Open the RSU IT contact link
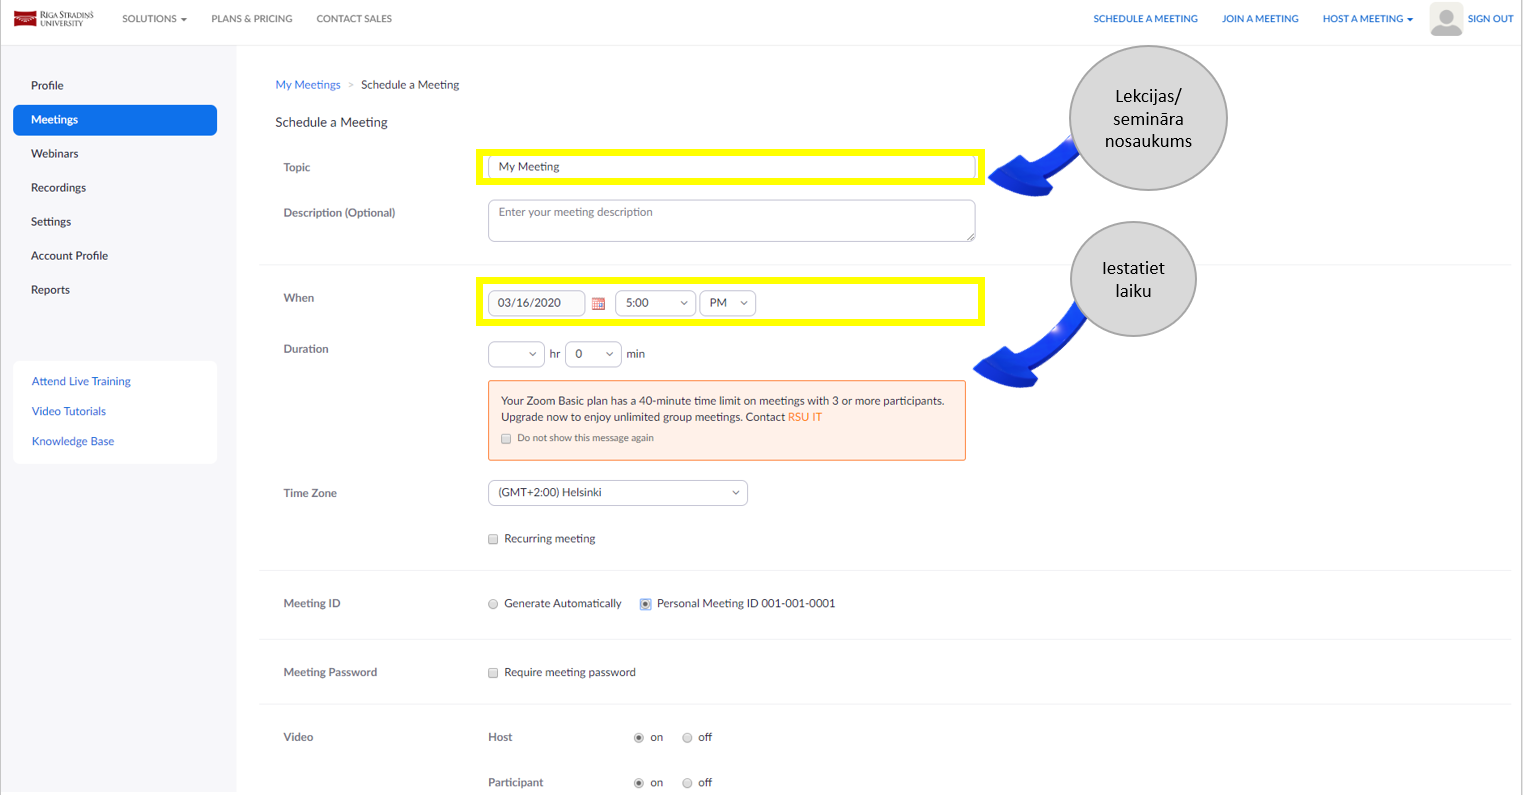 point(804,417)
